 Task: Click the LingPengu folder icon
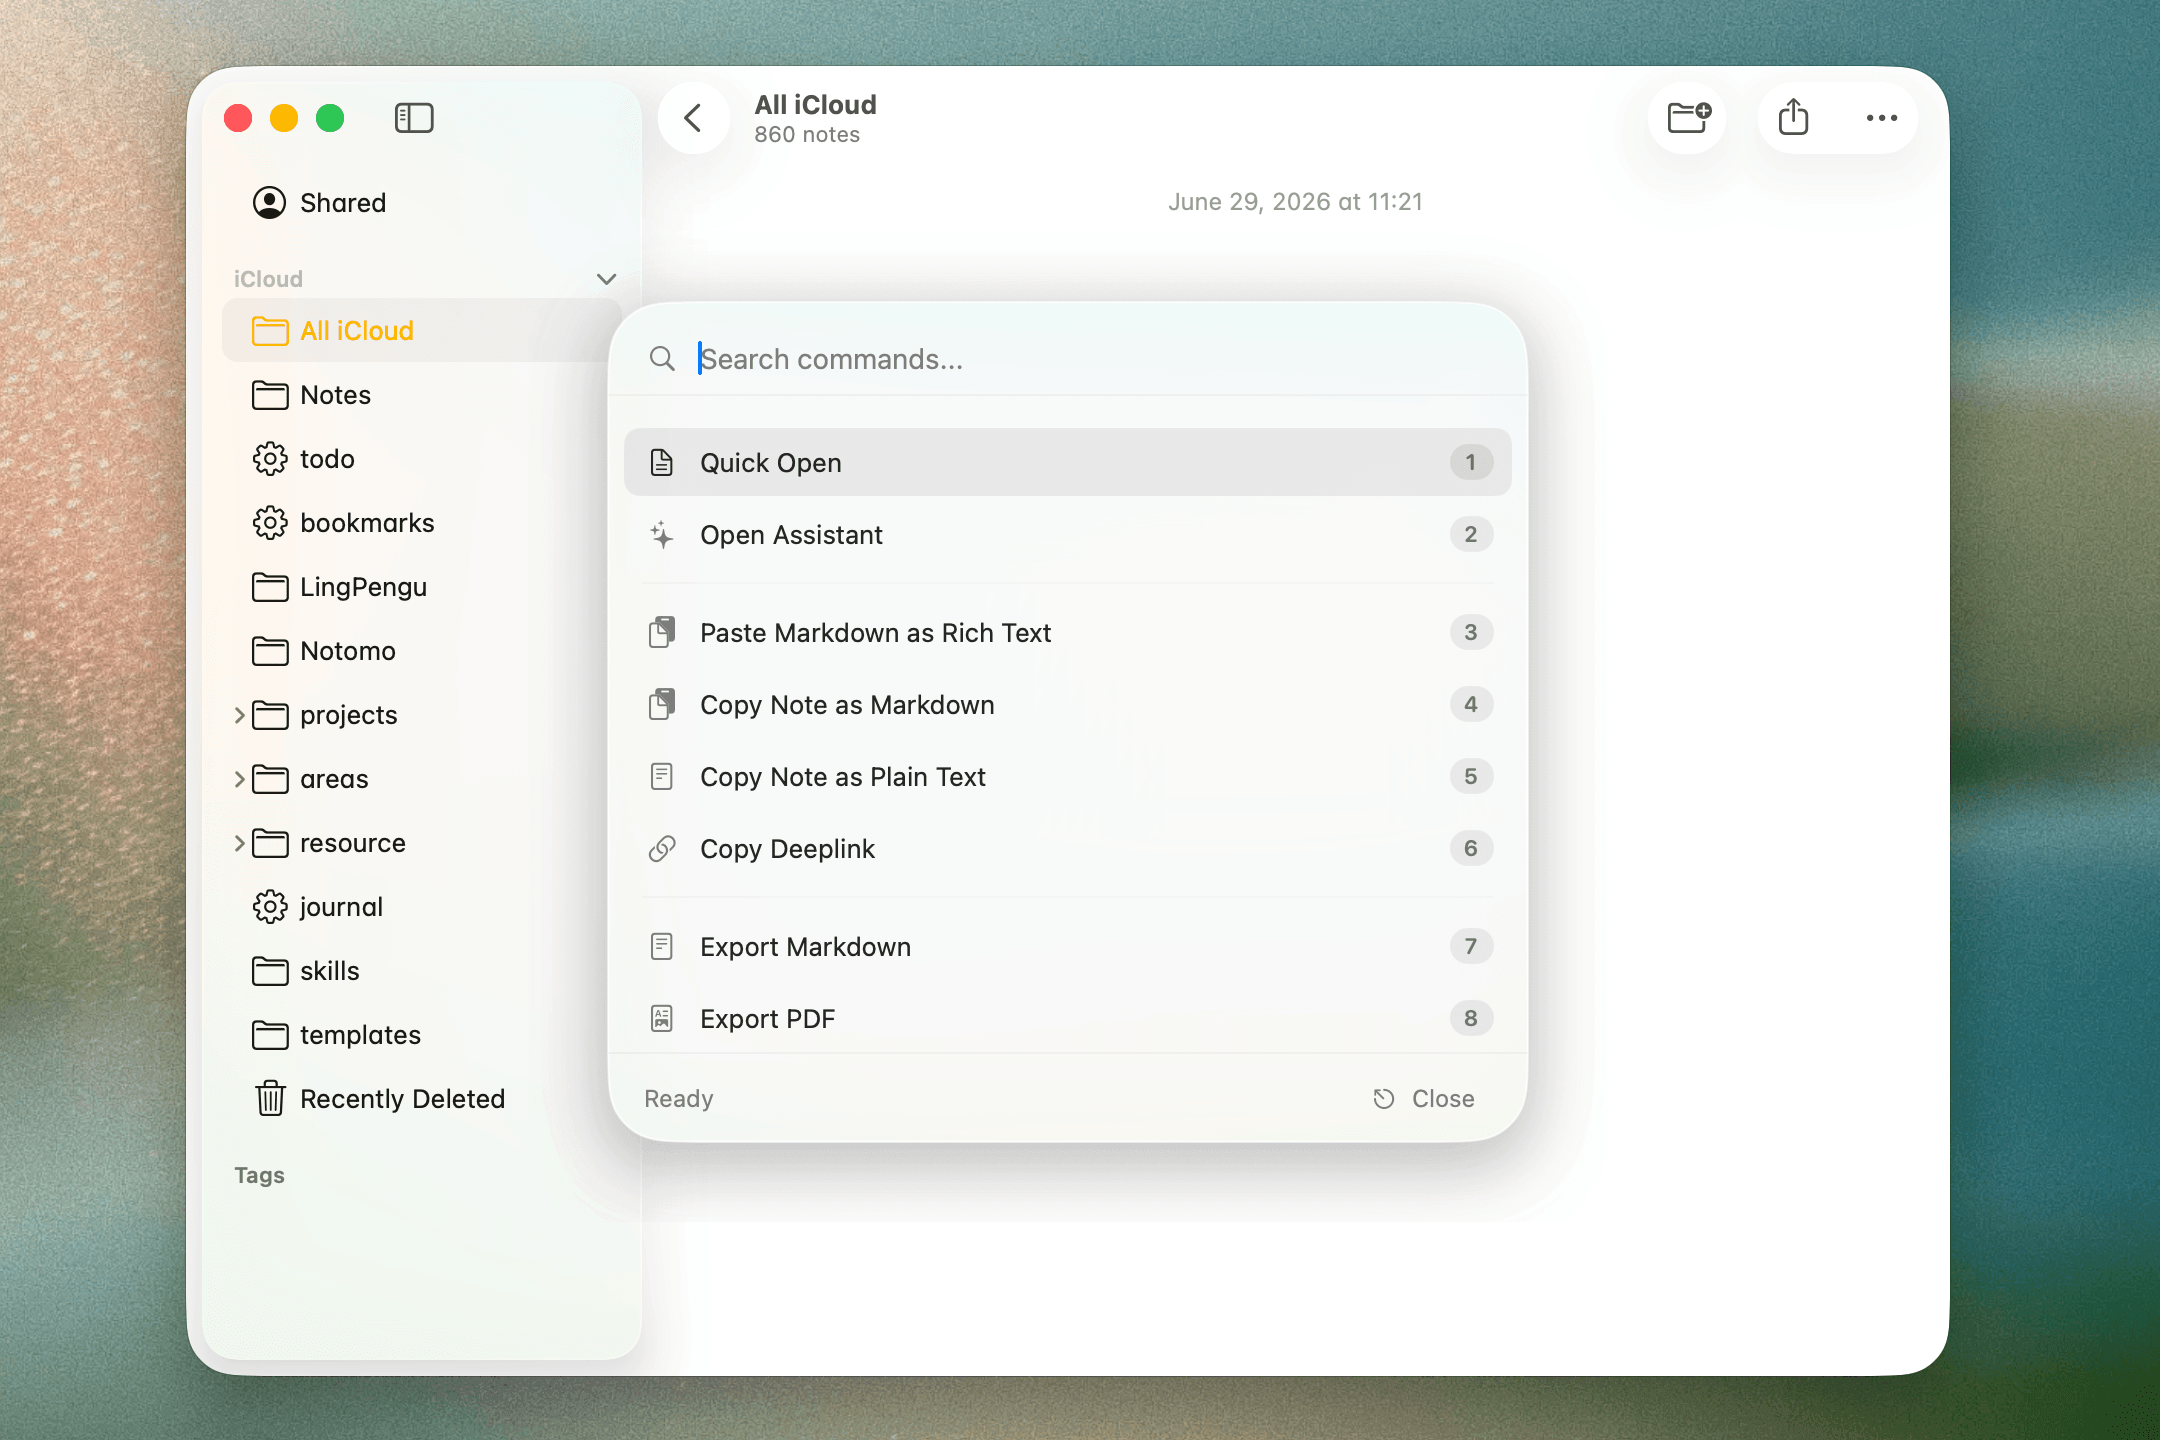click(x=270, y=587)
